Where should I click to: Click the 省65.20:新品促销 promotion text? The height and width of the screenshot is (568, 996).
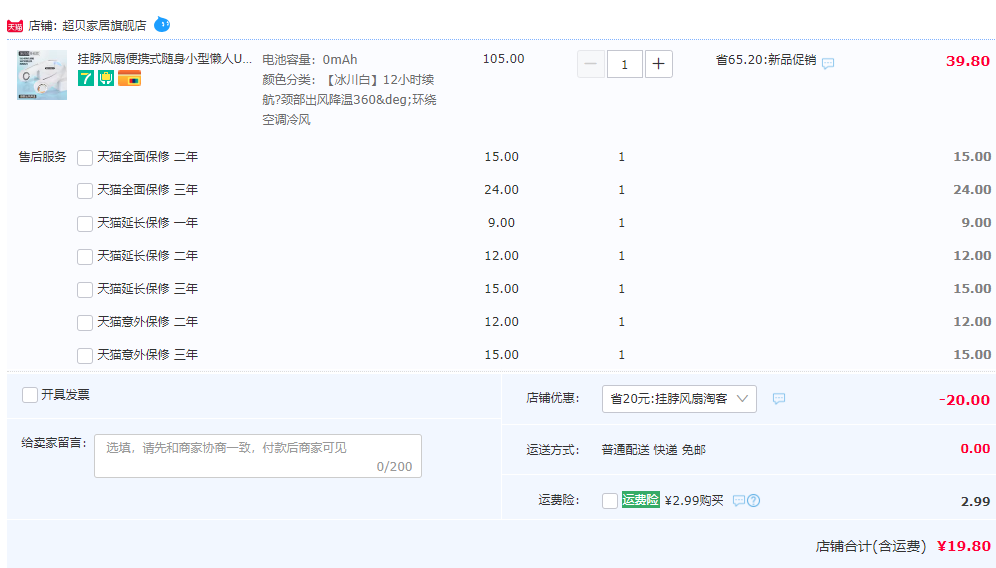coord(766,60)
